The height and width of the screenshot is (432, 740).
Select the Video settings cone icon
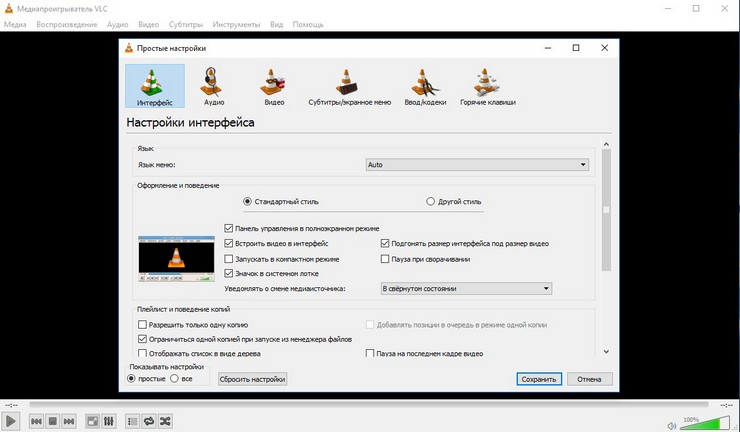(274, 84)
